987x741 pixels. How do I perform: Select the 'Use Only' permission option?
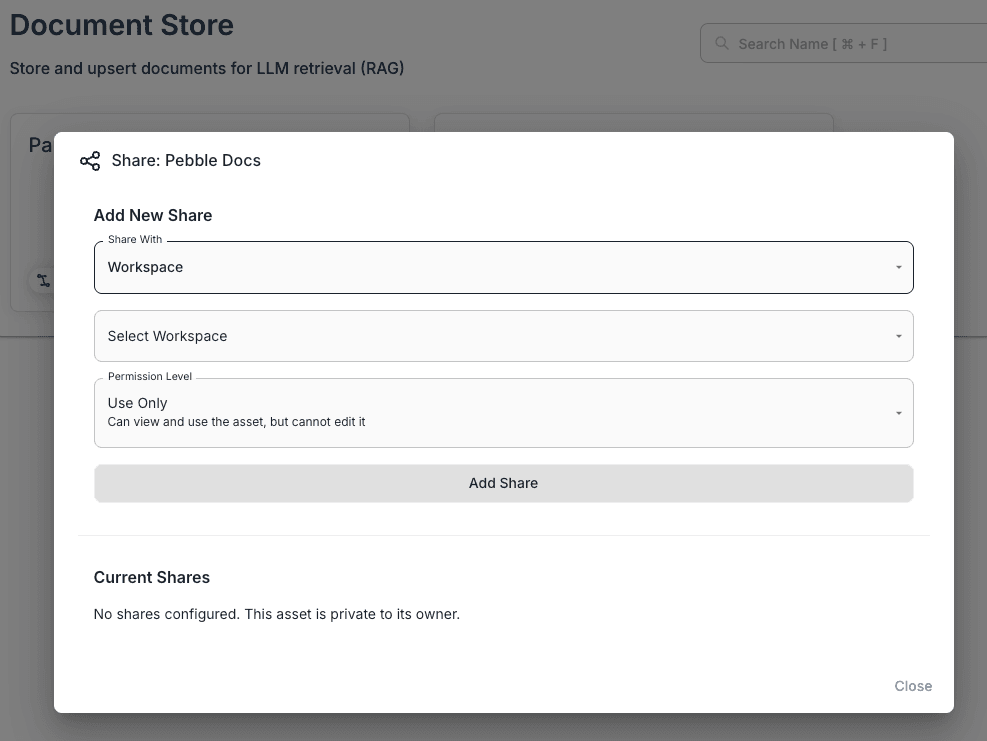(x=135, y=403)
